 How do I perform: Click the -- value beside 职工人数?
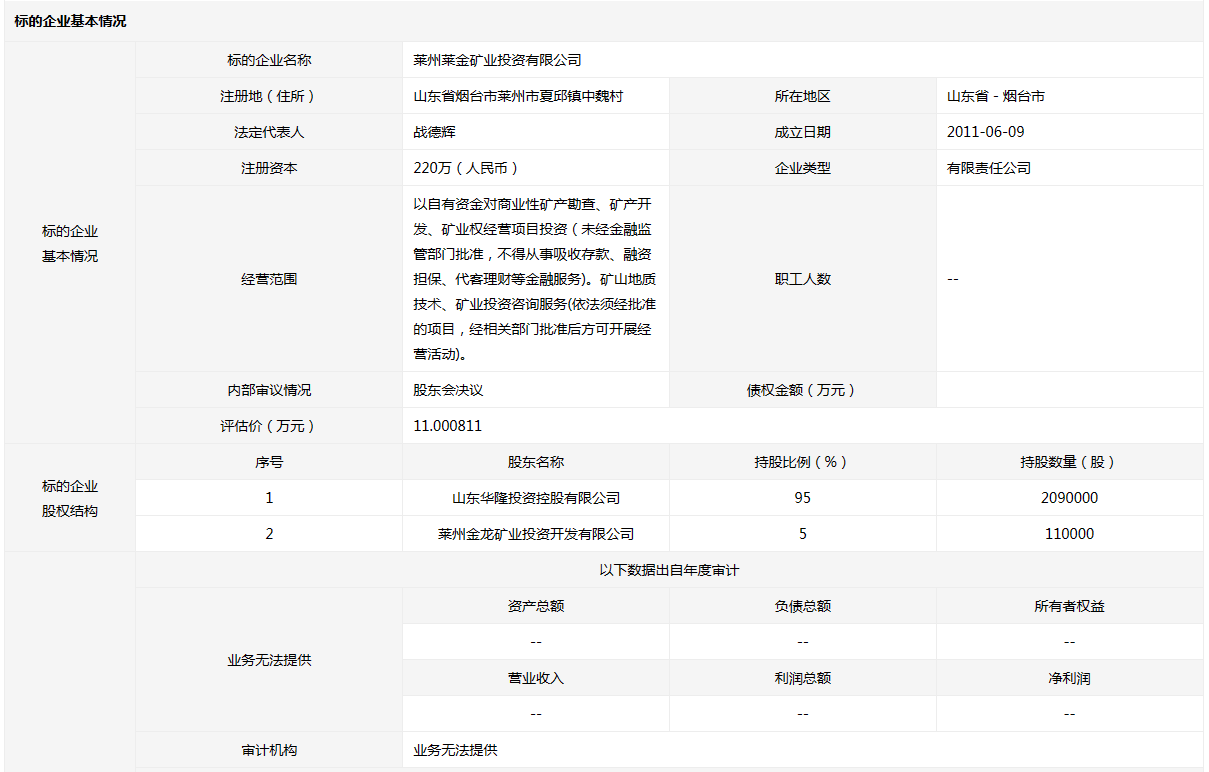953,279
